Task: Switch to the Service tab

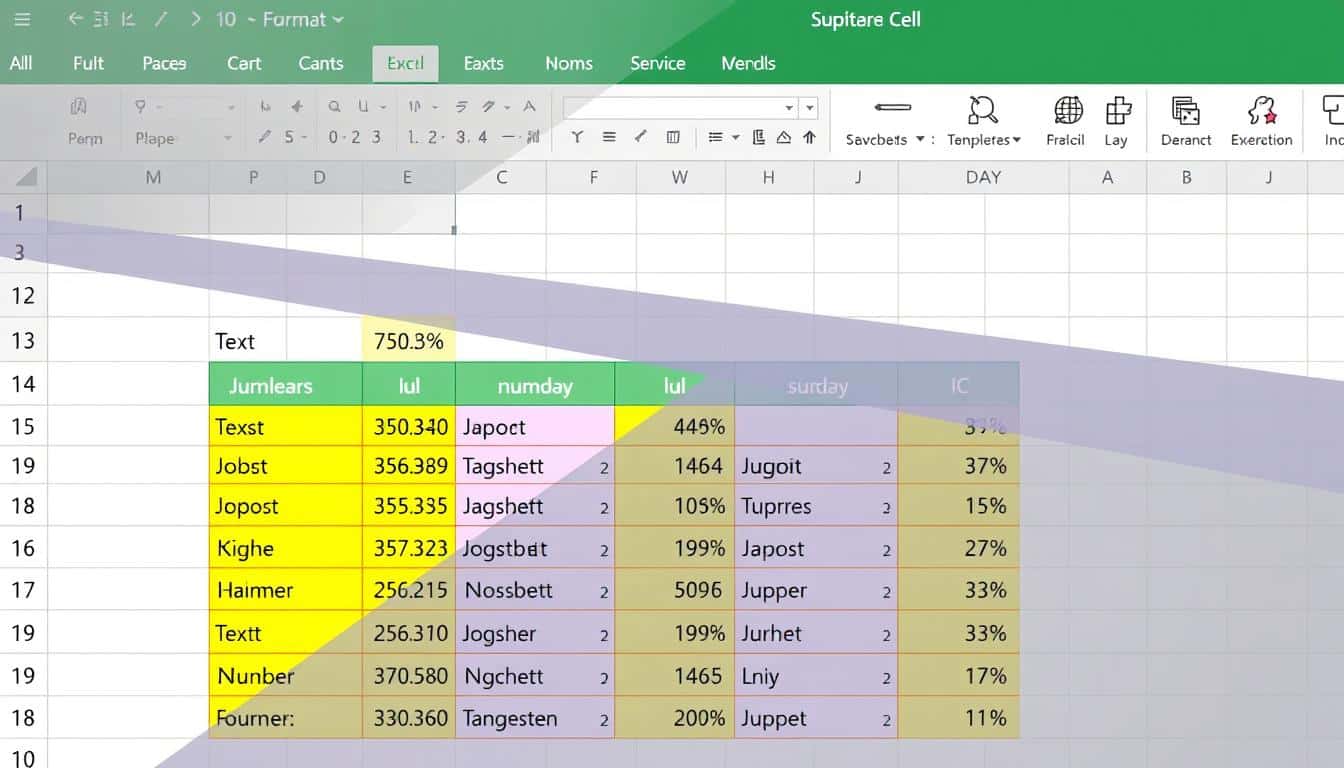Action: (657, 63)
